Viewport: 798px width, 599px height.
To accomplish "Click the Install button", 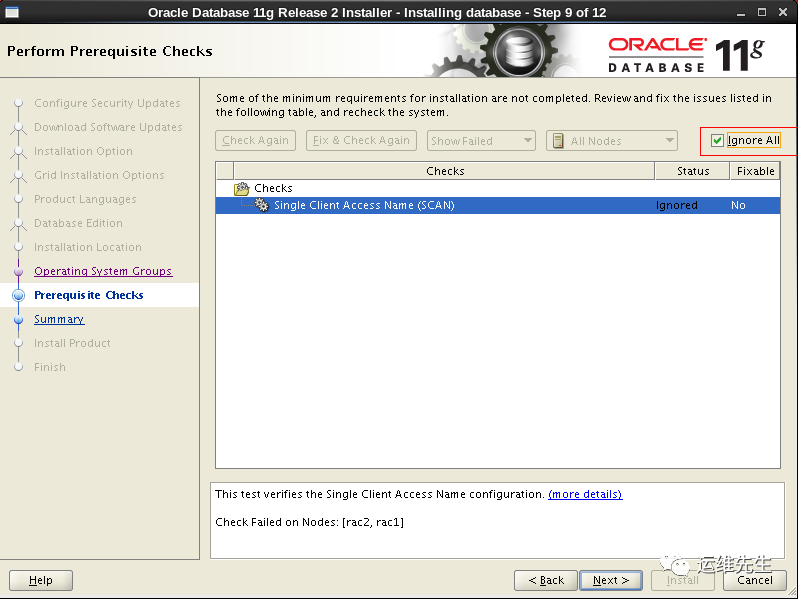I will click(682, 580).
